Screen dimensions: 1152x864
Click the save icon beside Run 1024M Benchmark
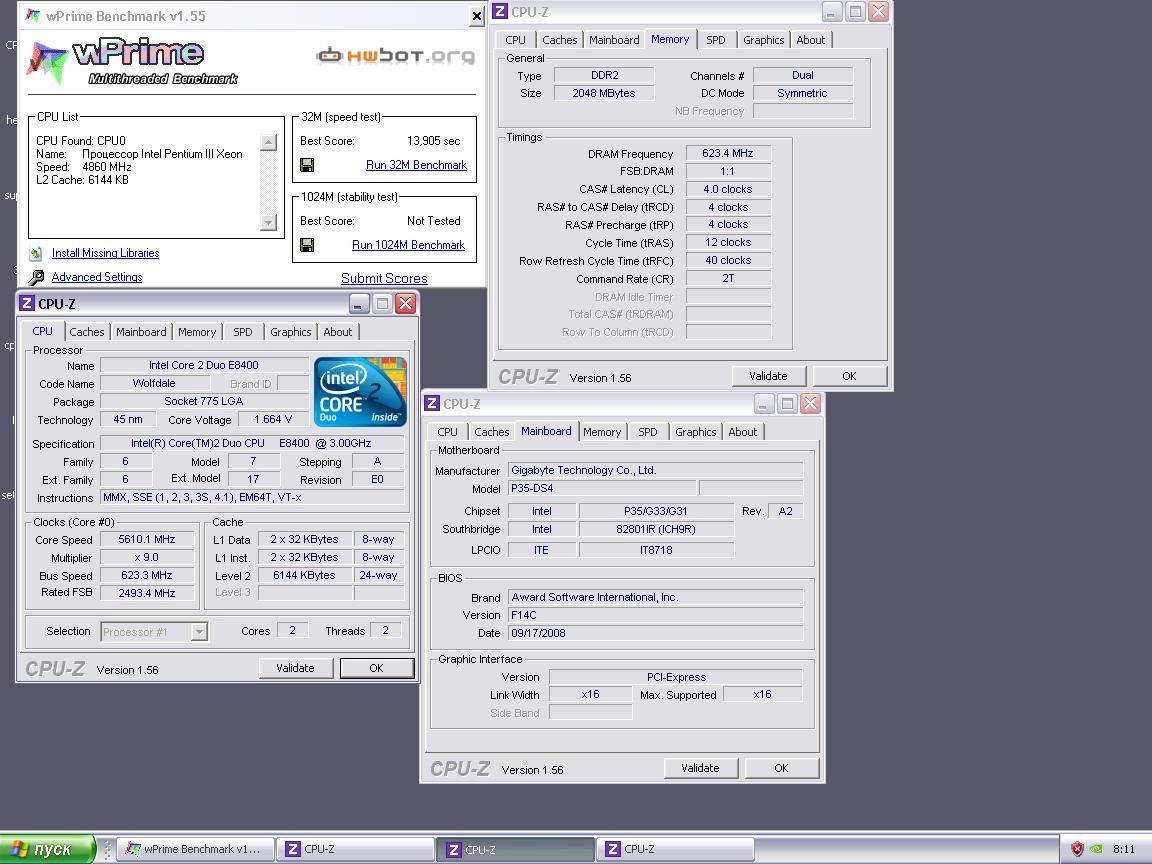tap(307, 245)
